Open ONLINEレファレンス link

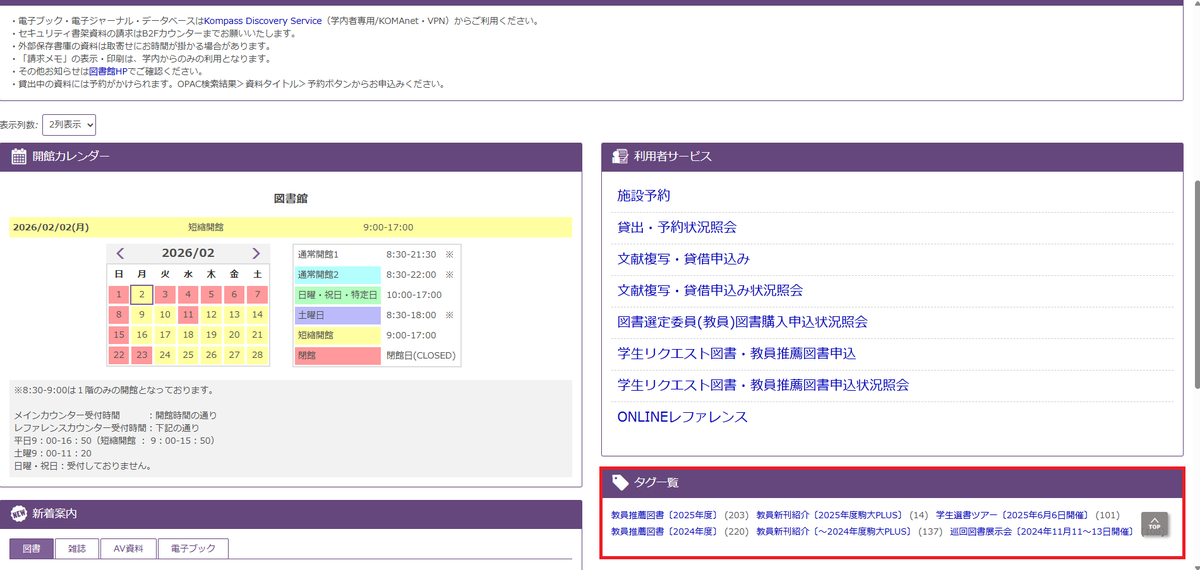682,417
